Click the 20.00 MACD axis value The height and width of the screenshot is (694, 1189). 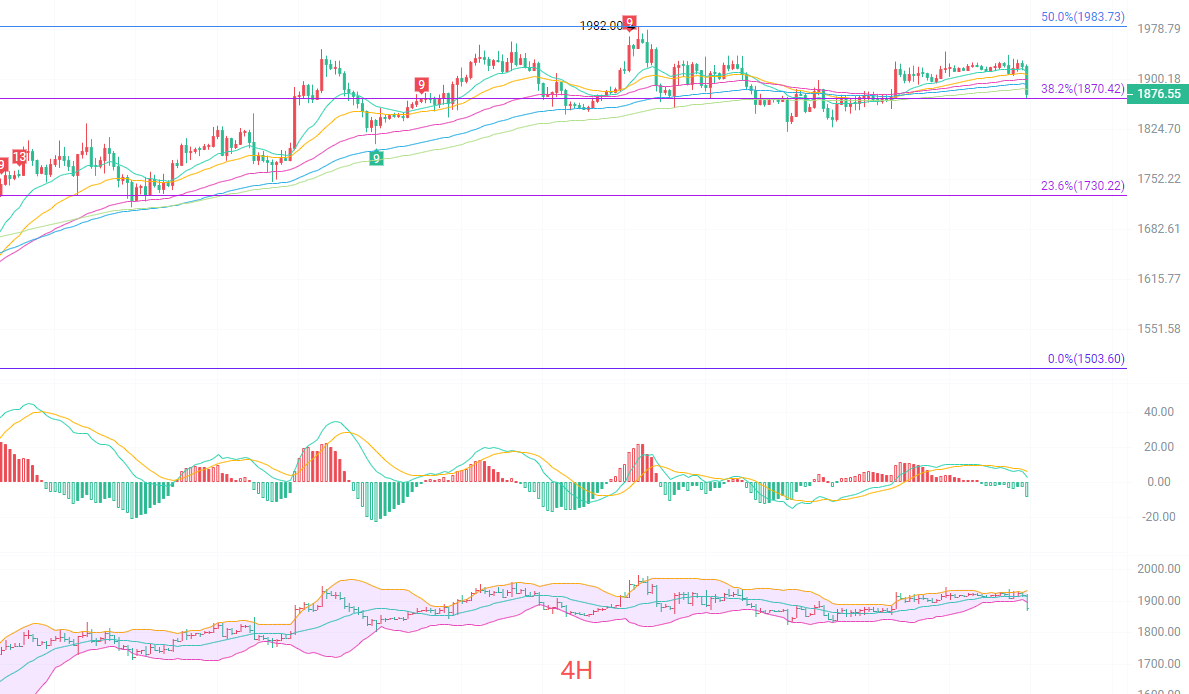(x=1159, y=447)
